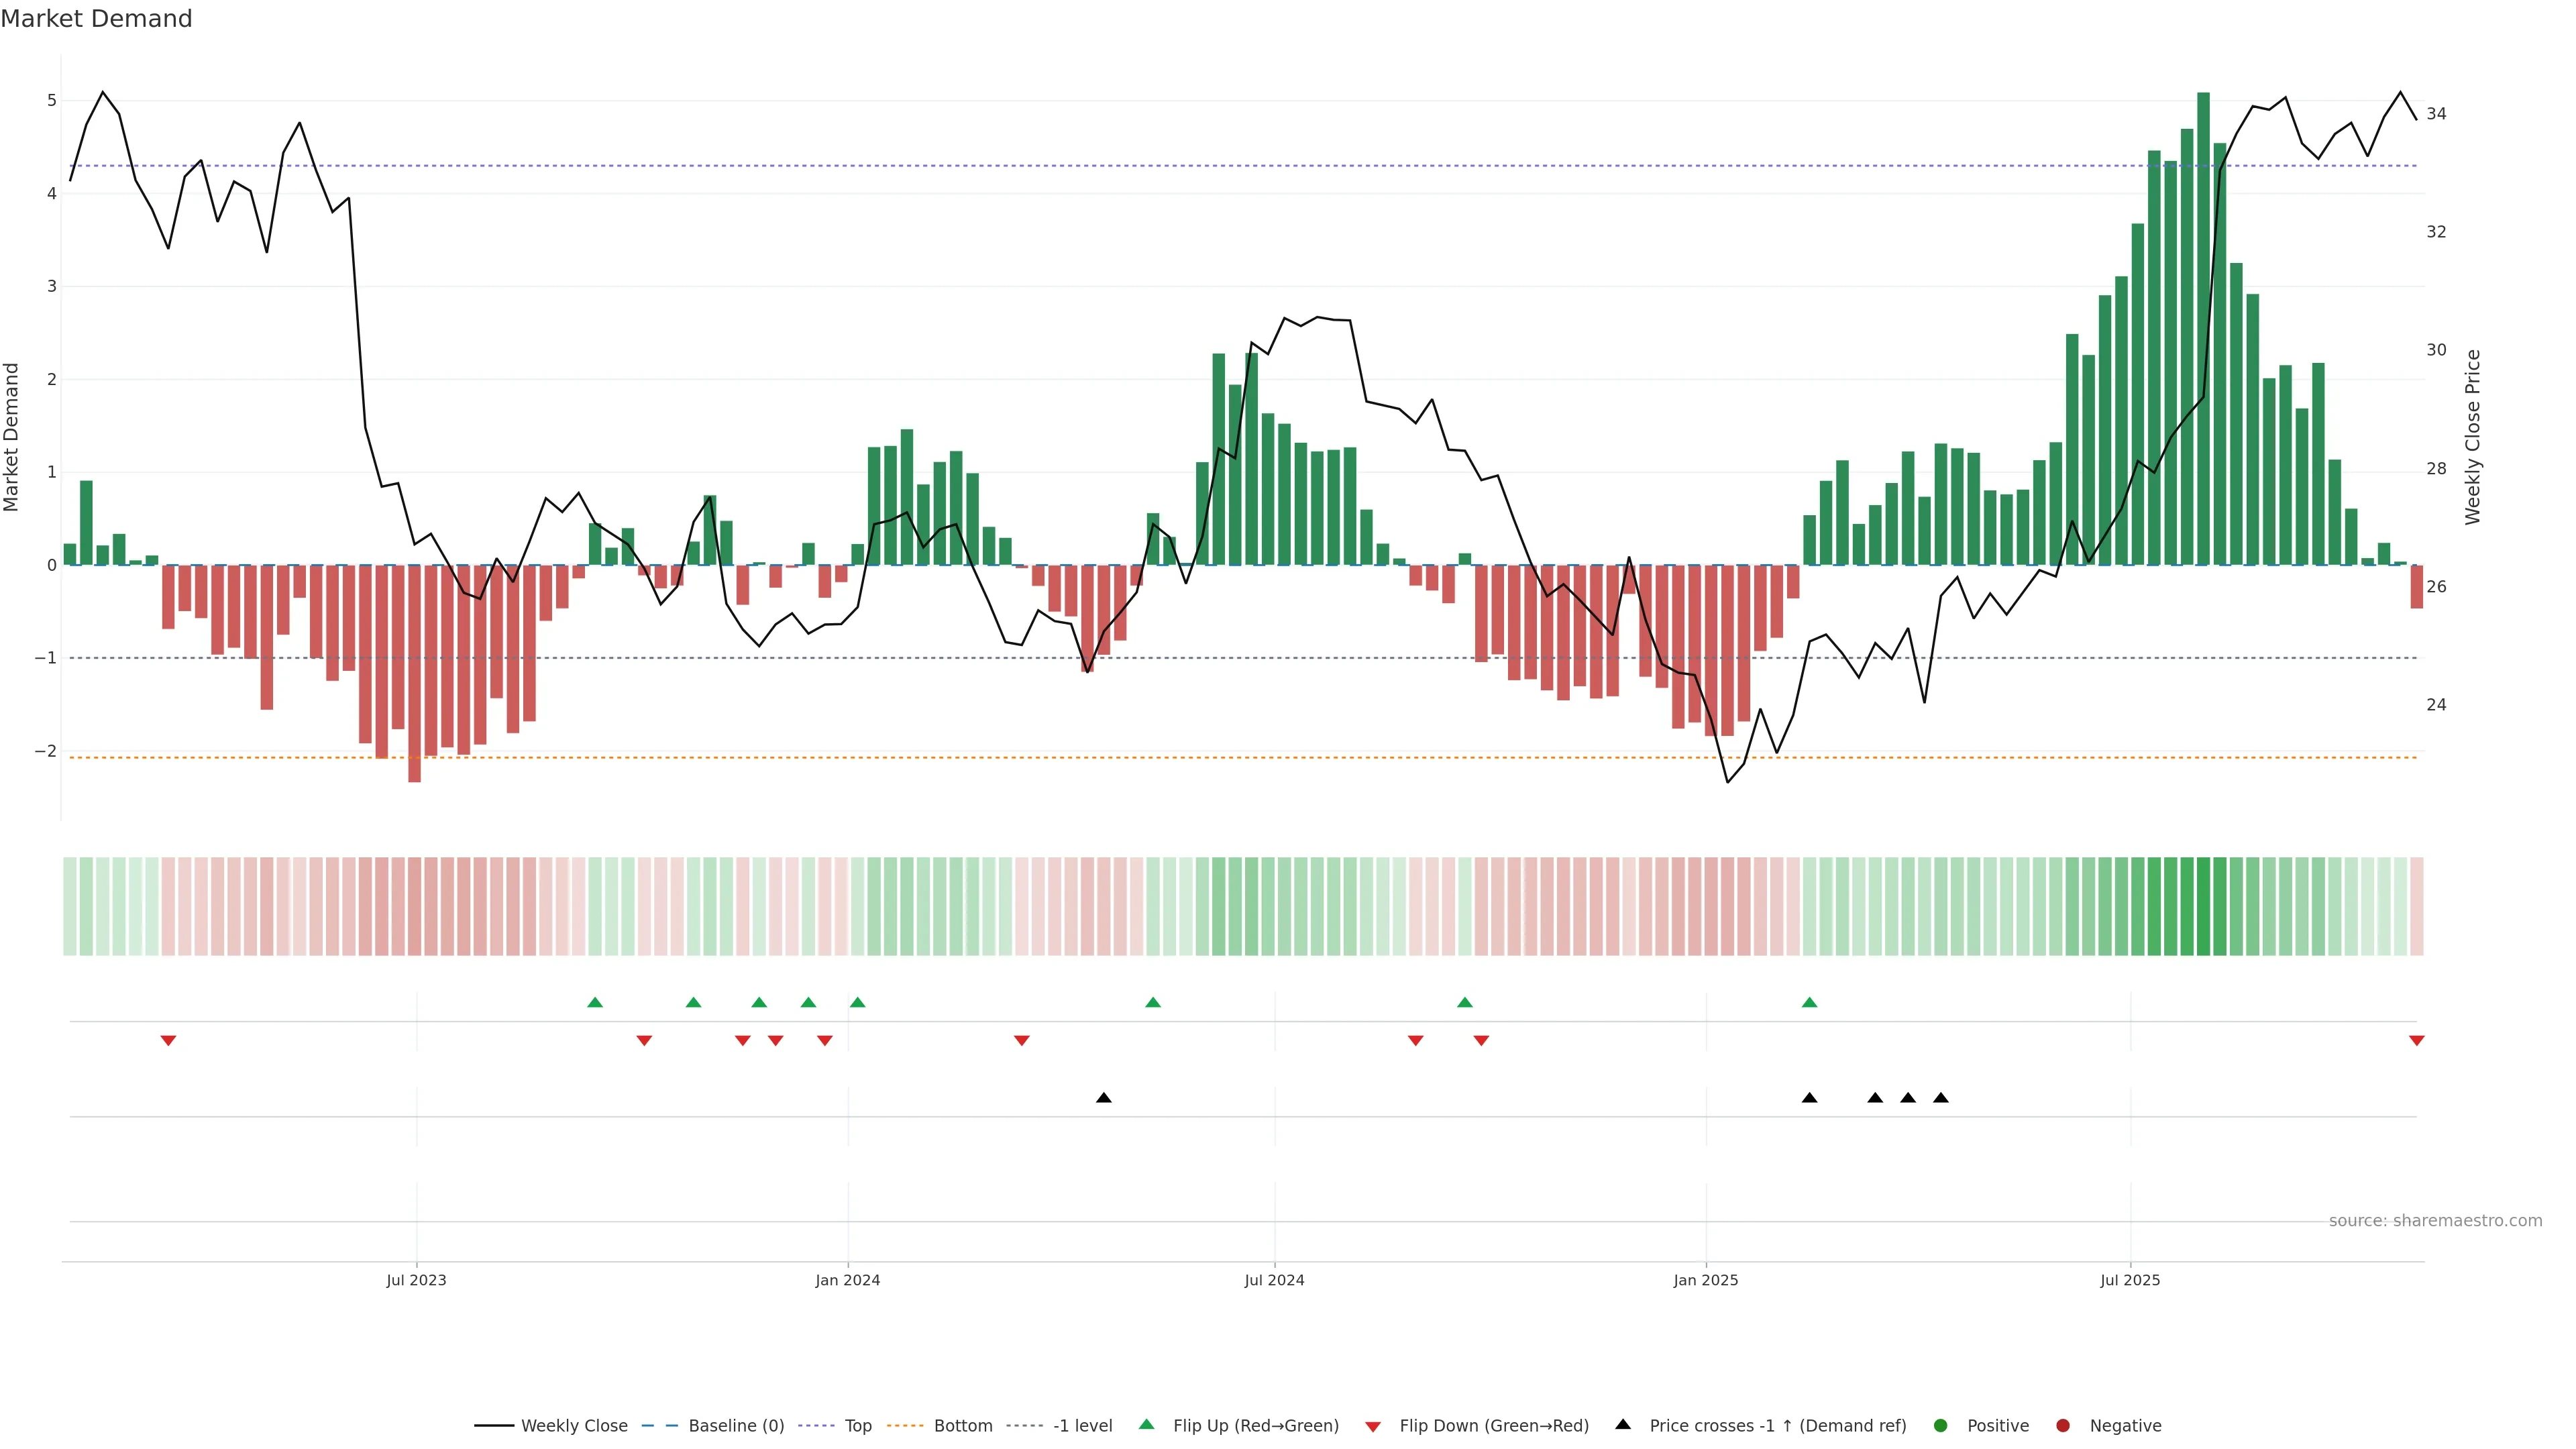Screen dimensions: 2576x1449
Task: Click the green Flip Up triangle legend icon
Action: 1146,1424
